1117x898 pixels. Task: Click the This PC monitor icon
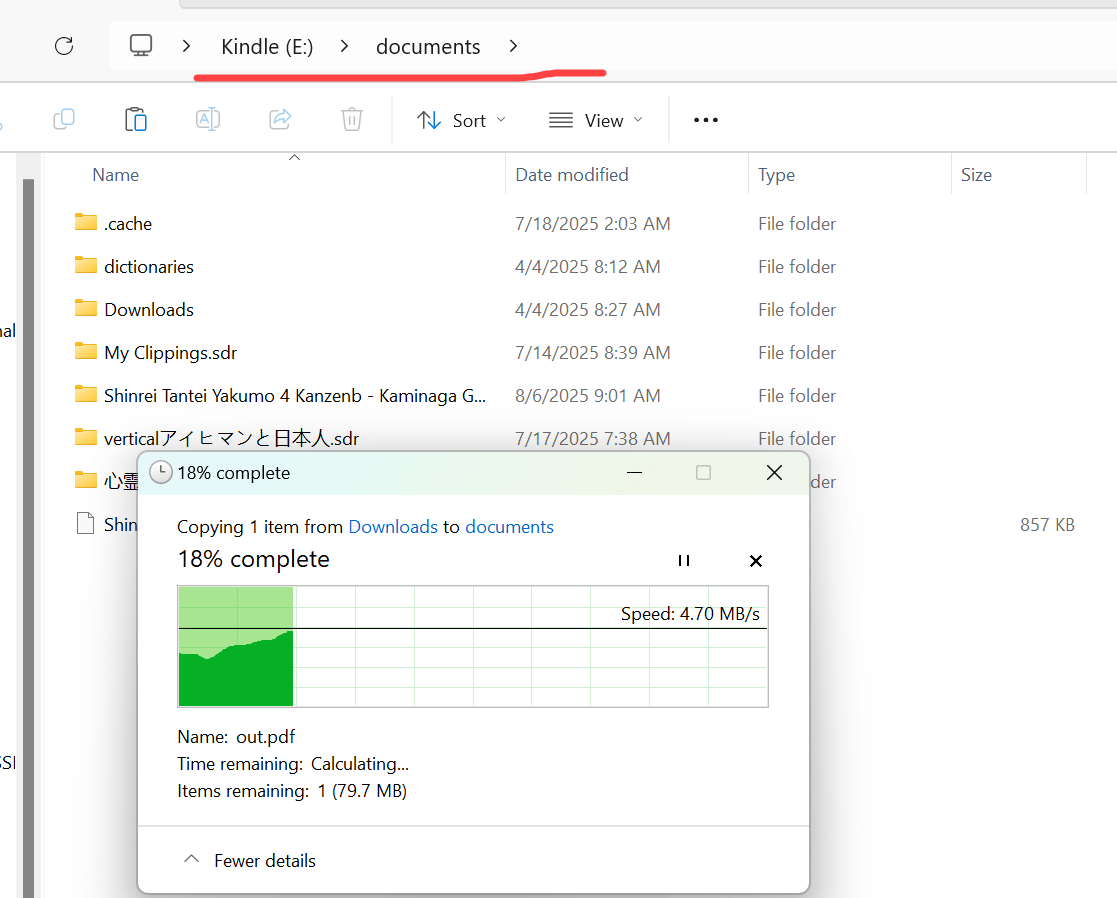(141, 46)
